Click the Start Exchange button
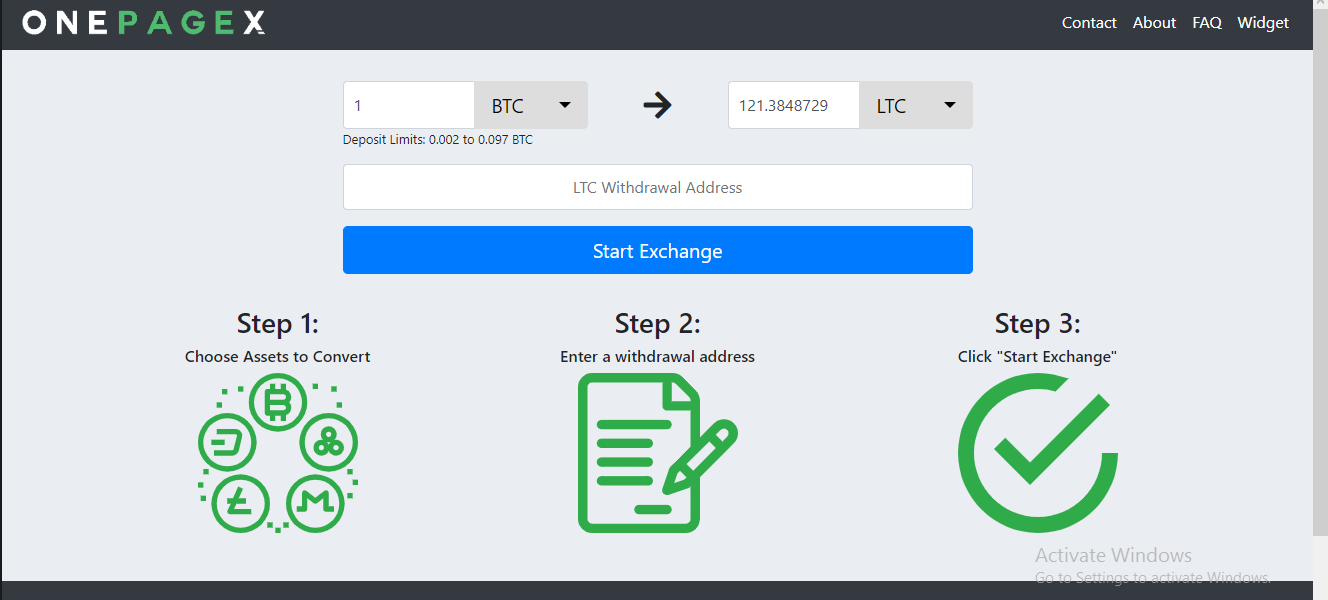The height and width of the screenshot is (600, 1328). click(x=658, y=250)
